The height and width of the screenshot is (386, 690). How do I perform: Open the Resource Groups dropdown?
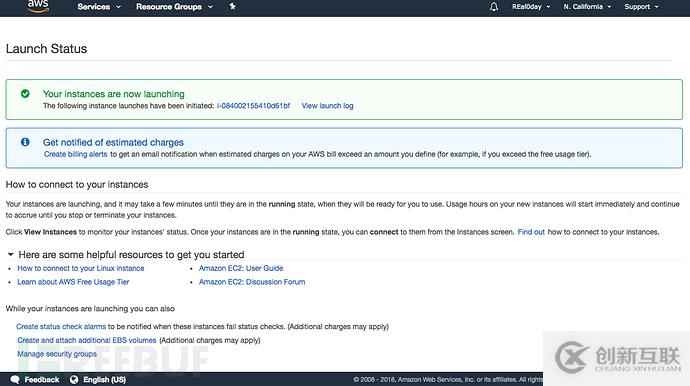point(174,7)
